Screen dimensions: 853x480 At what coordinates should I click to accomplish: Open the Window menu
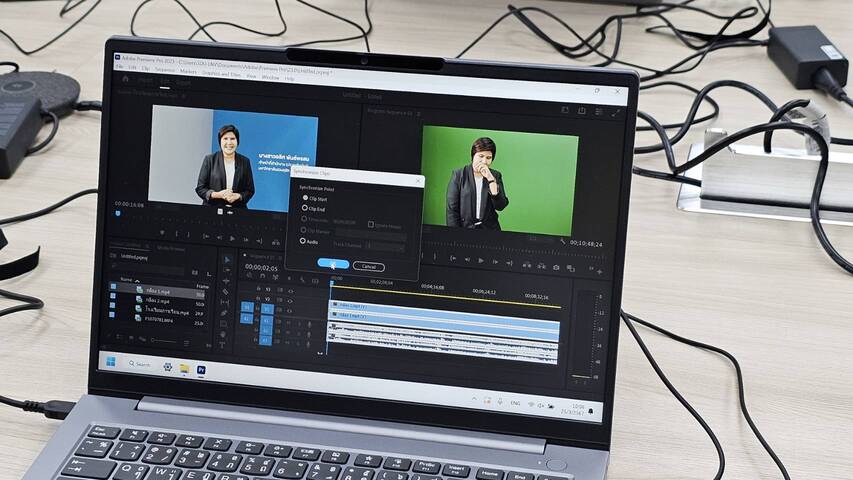(x=270, y=77)
